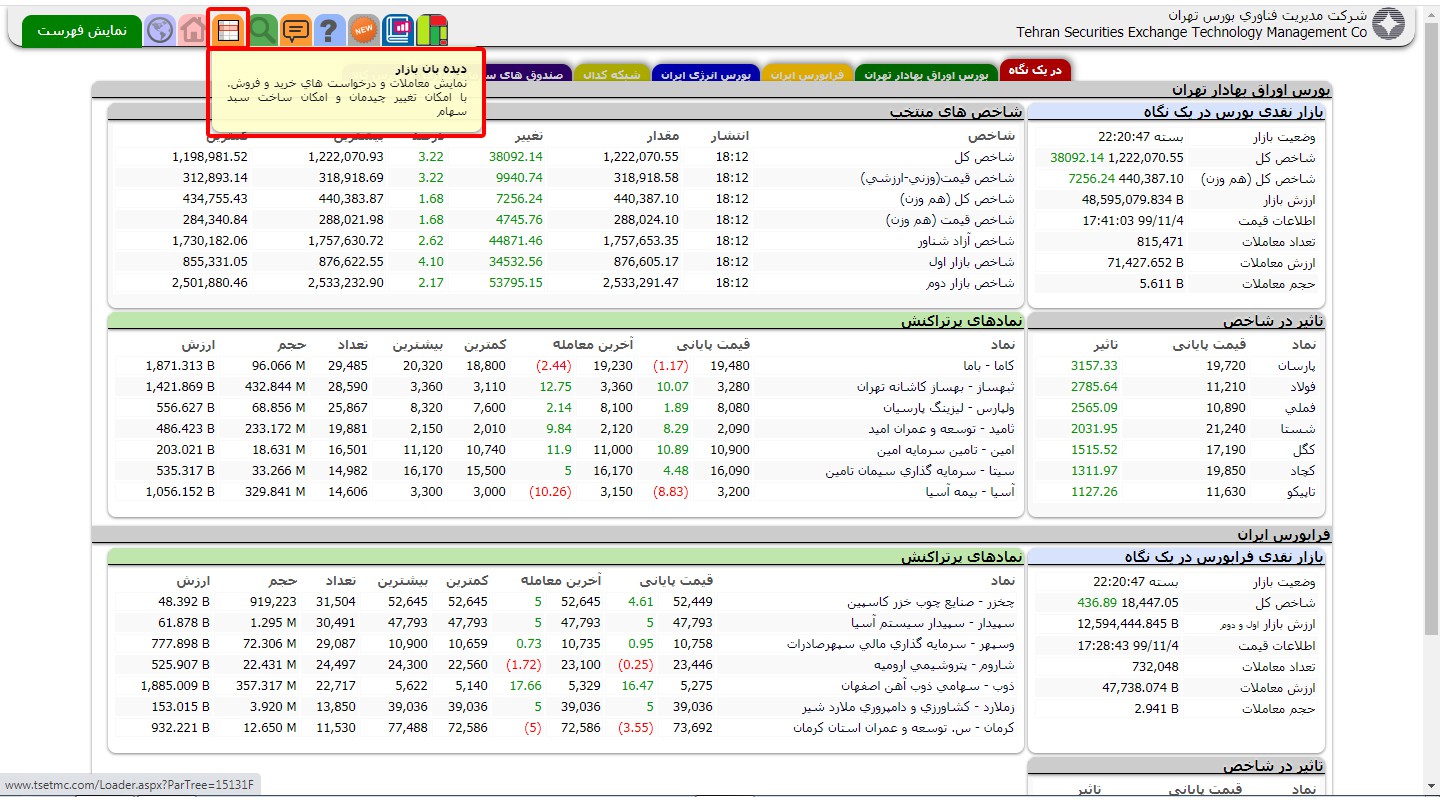
Task: Open زملارد - کشاورزی و دامپروری ملارد شیر
Action: (908, 707)
